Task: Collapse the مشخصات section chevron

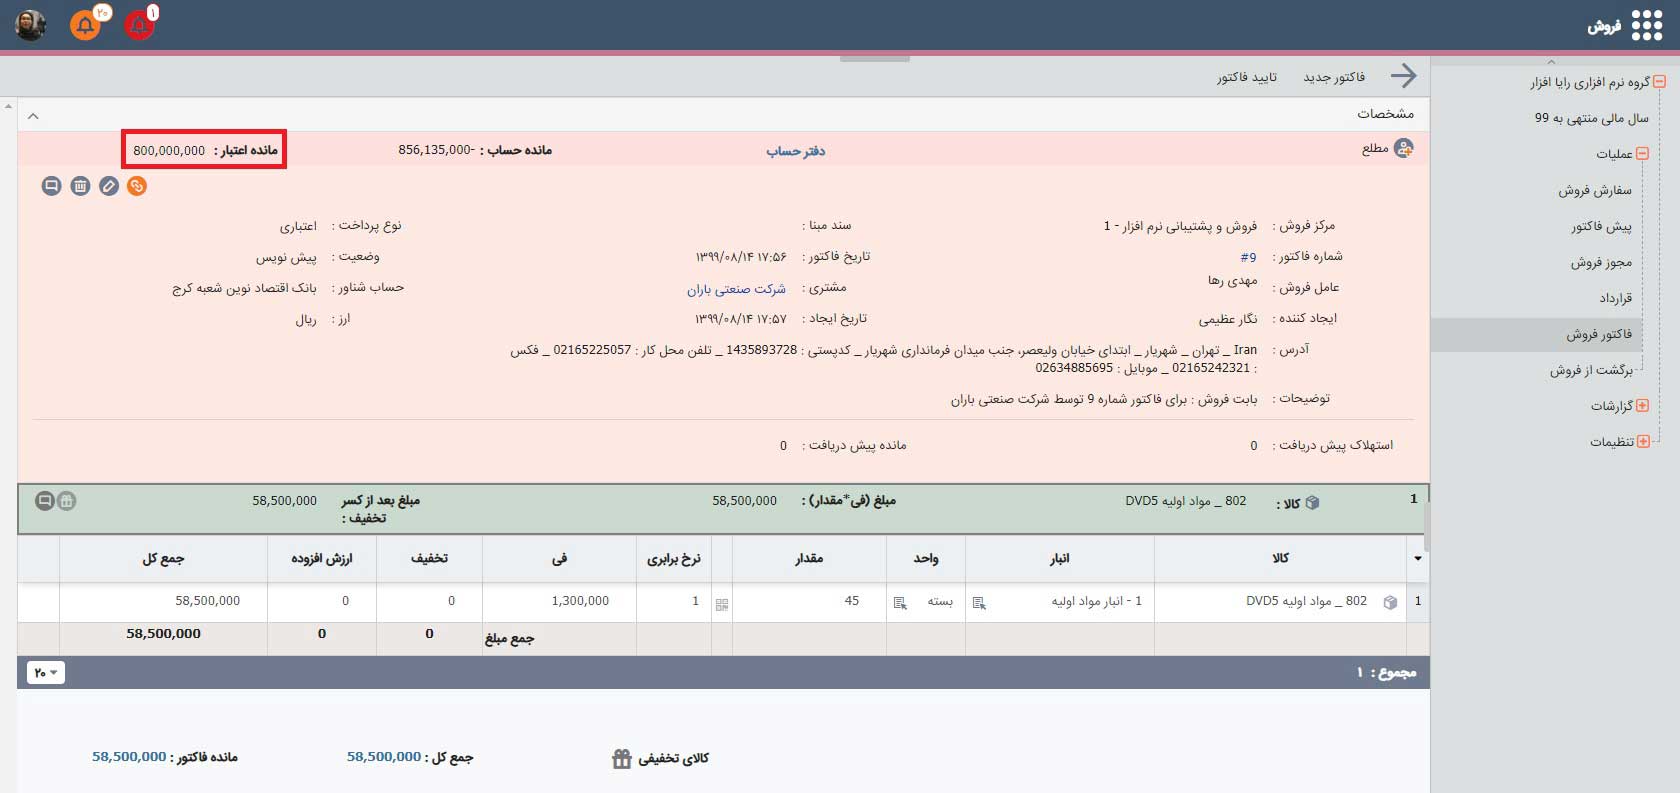Action: 33,116
